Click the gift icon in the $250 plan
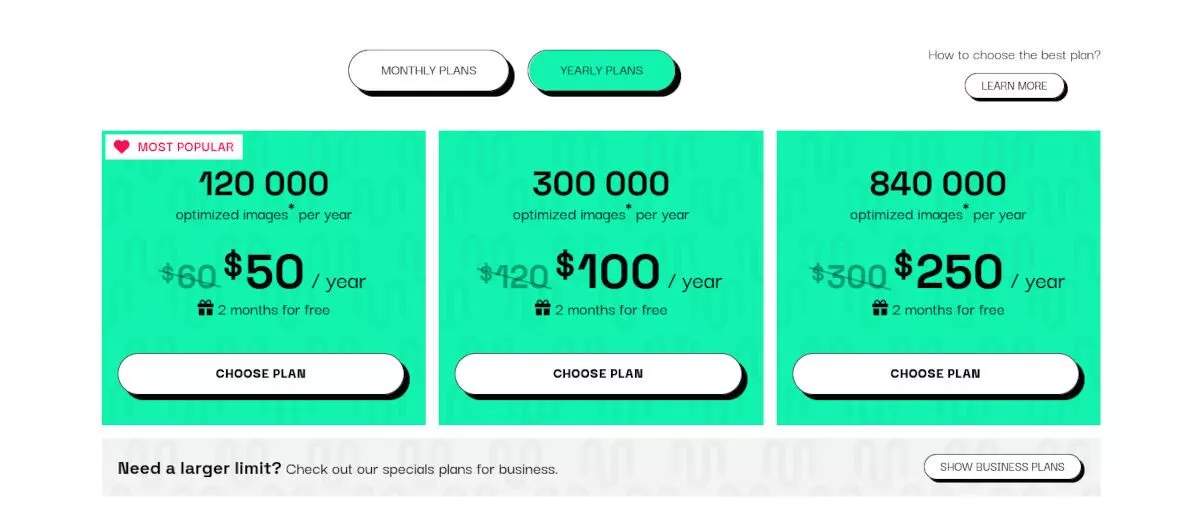Image resolution: width=1200 pixels, height=514 pixels. [x=880, y=309]
